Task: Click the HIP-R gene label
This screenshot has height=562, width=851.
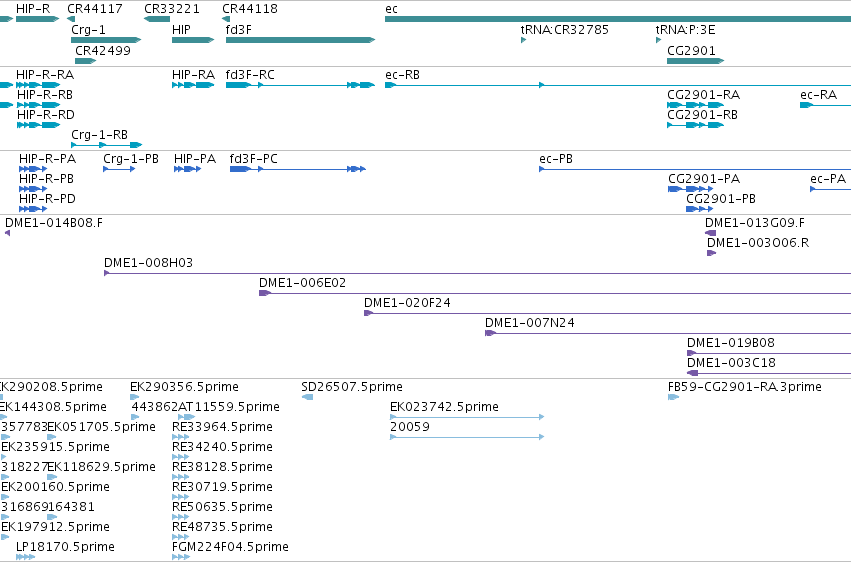Action: tap(33, 9)
